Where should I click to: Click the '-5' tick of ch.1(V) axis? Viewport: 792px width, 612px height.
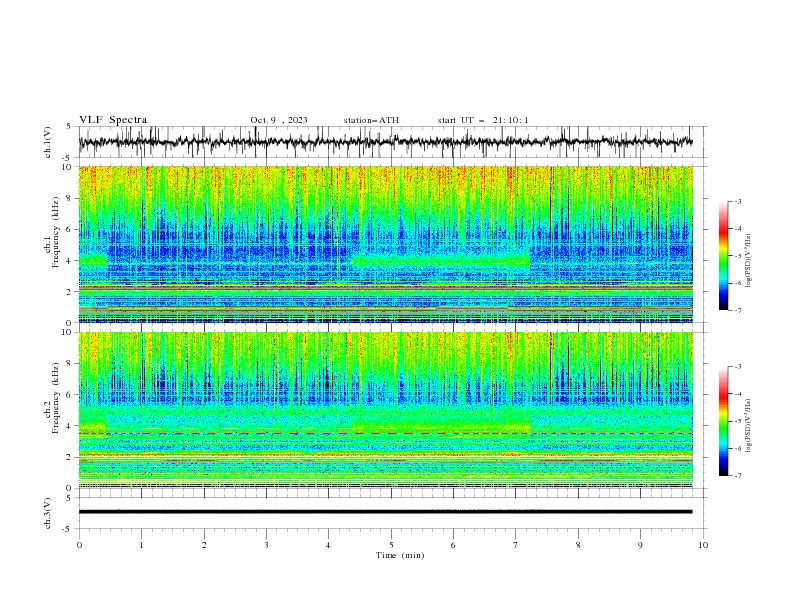click(68, 158)
